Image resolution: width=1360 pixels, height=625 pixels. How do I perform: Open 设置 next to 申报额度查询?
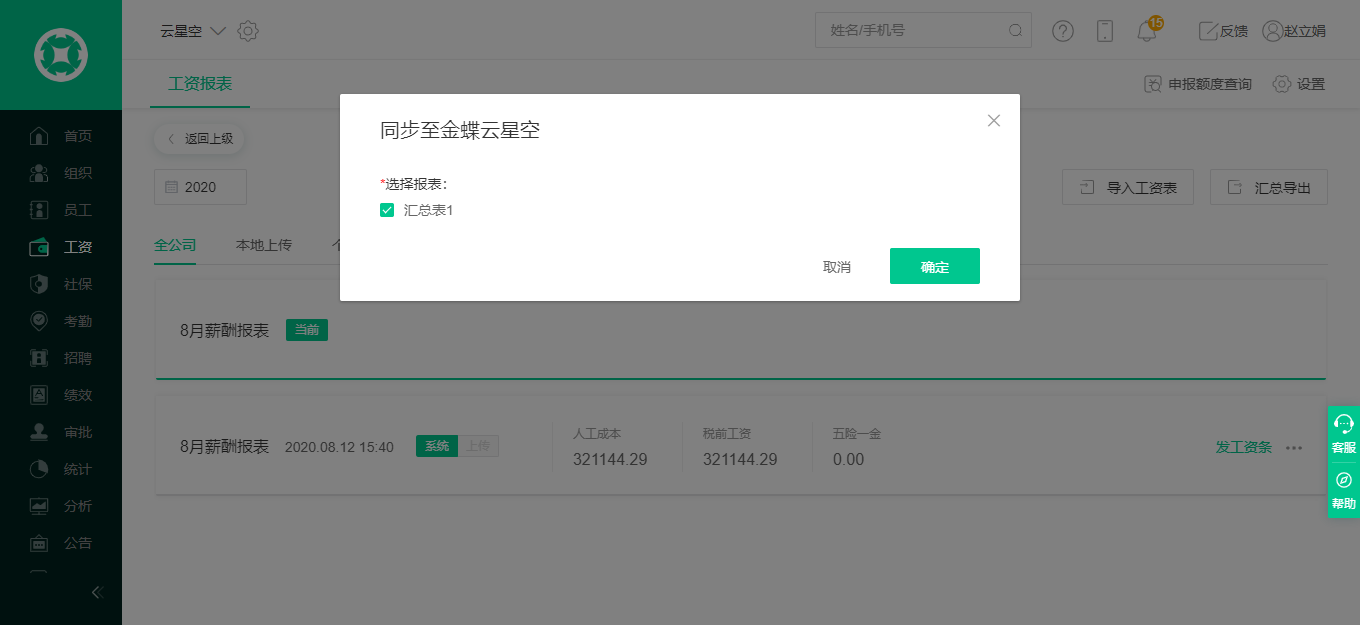click(1299, 84)
